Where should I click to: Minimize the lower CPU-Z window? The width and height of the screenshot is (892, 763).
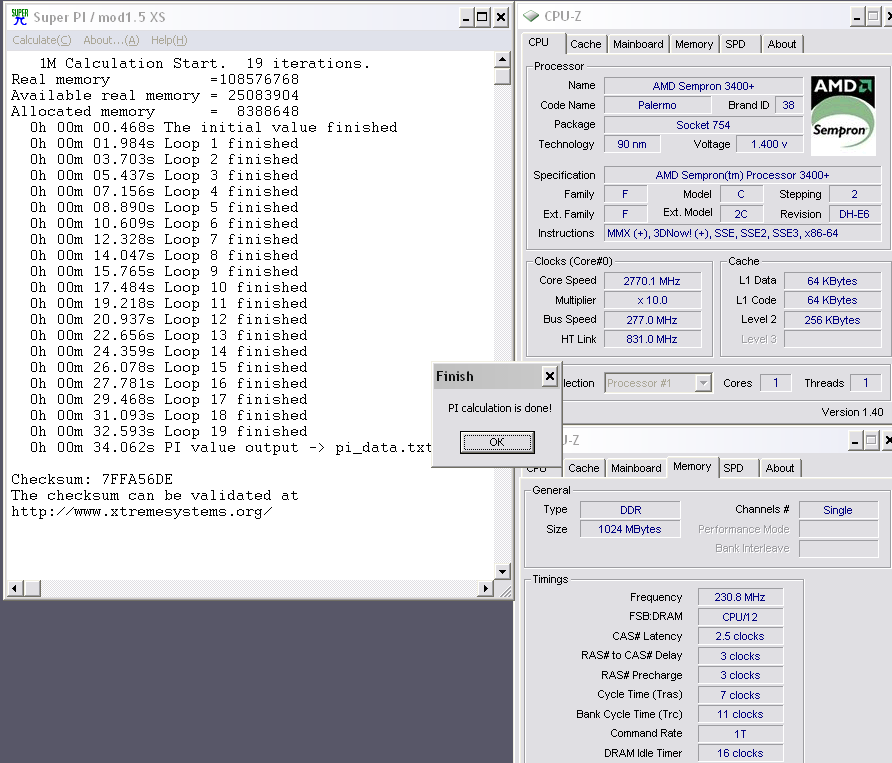(x=854, y=441)
